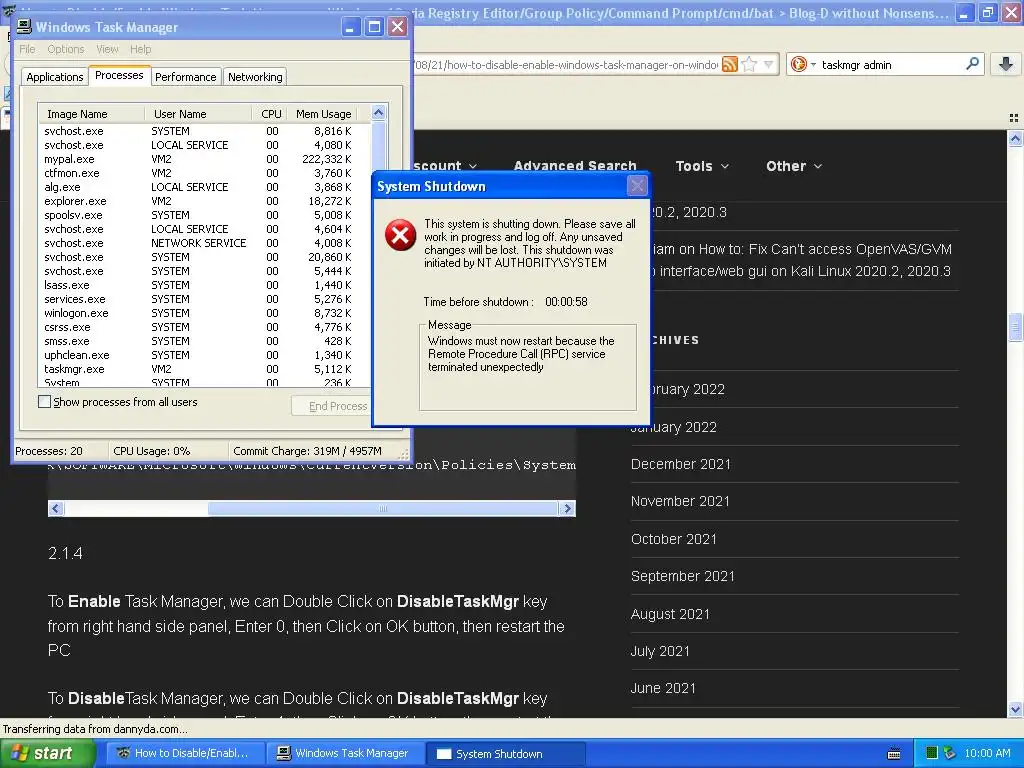Sort processes by CPU column

point(270,114)
